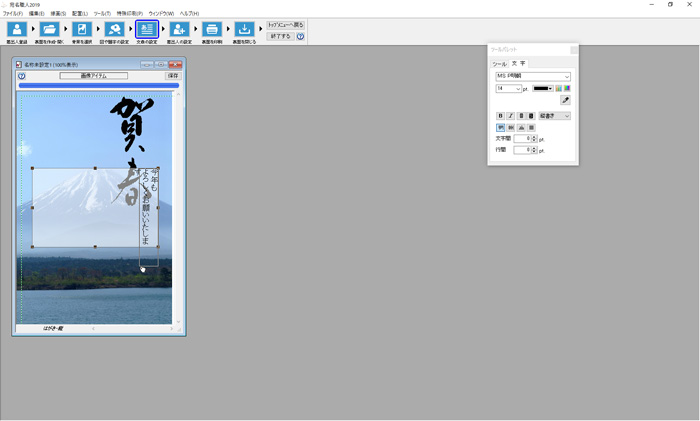700x421 pixels.
Task: Switch to the ツール tab in palette
Action: pyautogui.click(x=499, y=63)
